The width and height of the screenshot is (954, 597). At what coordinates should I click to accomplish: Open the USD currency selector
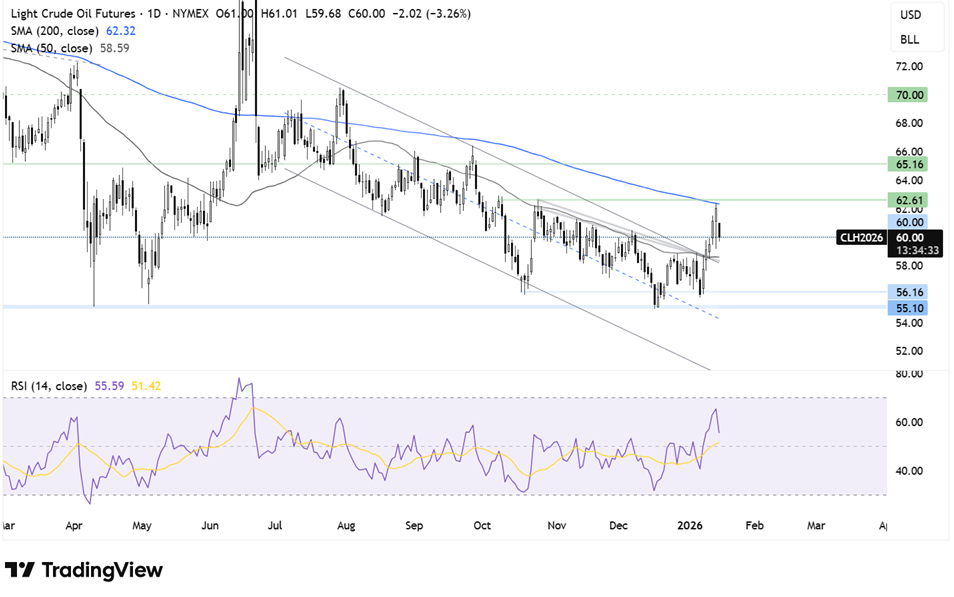910,15
